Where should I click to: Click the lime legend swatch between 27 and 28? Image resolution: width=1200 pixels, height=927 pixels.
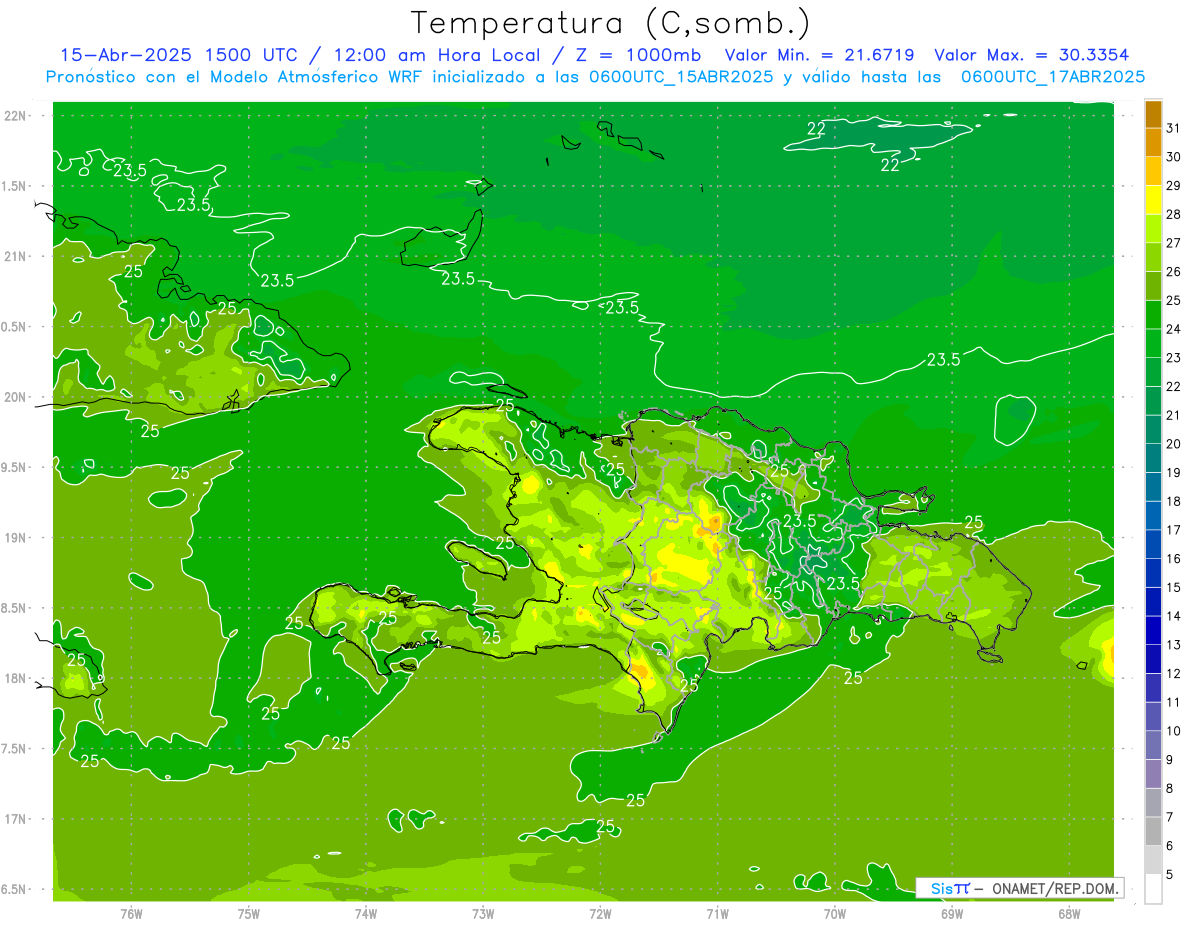pos(1153,229)
